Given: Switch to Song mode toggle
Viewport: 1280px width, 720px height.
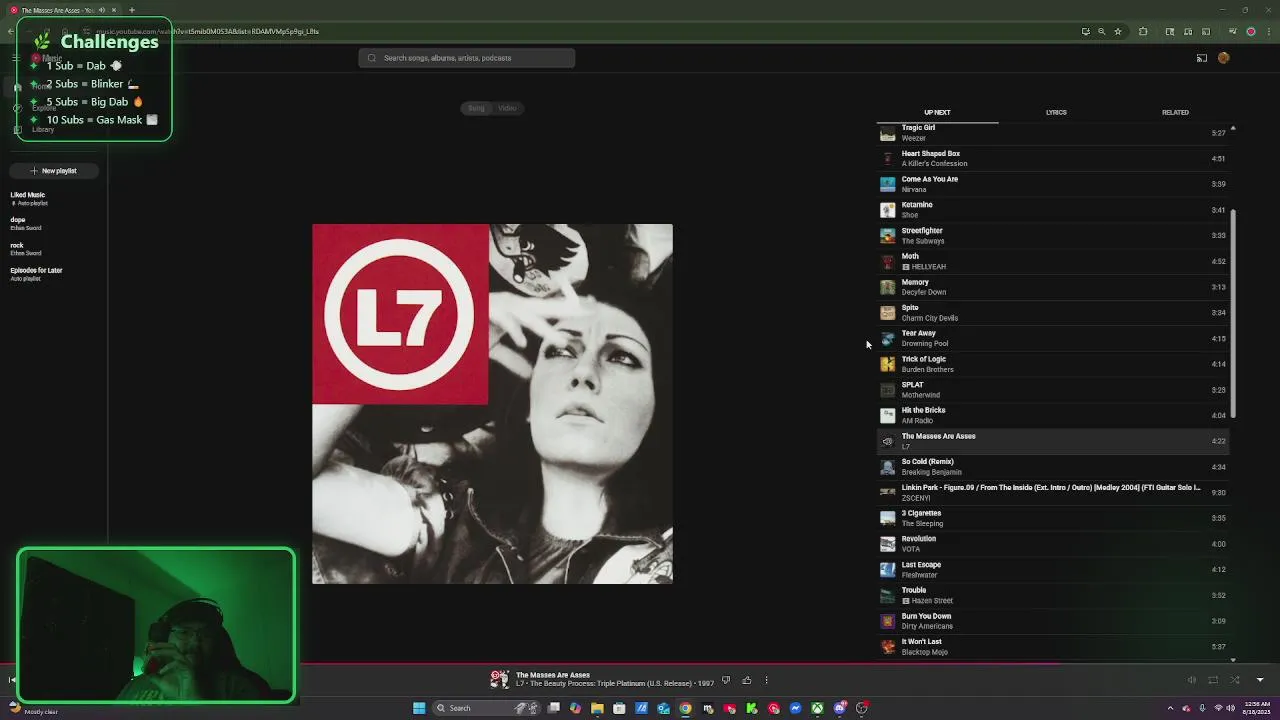Looking at the screenshot, I should coord(476,108).
